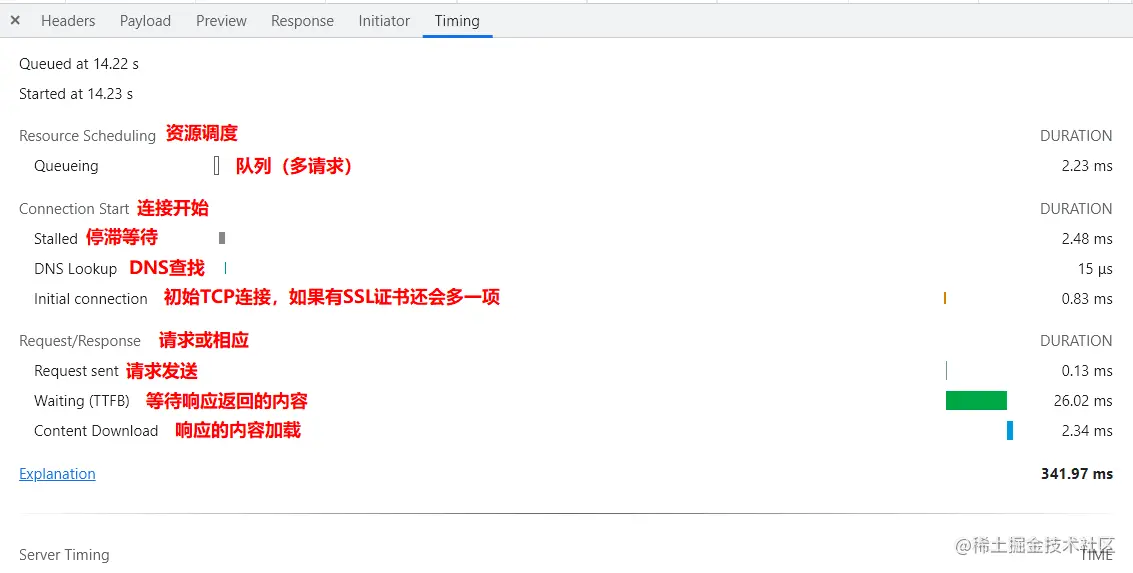This screenshot has width=1133, height=573.
Task: Click the Server Timing heading
Action: pyautogui.click(x=64, y=555)
